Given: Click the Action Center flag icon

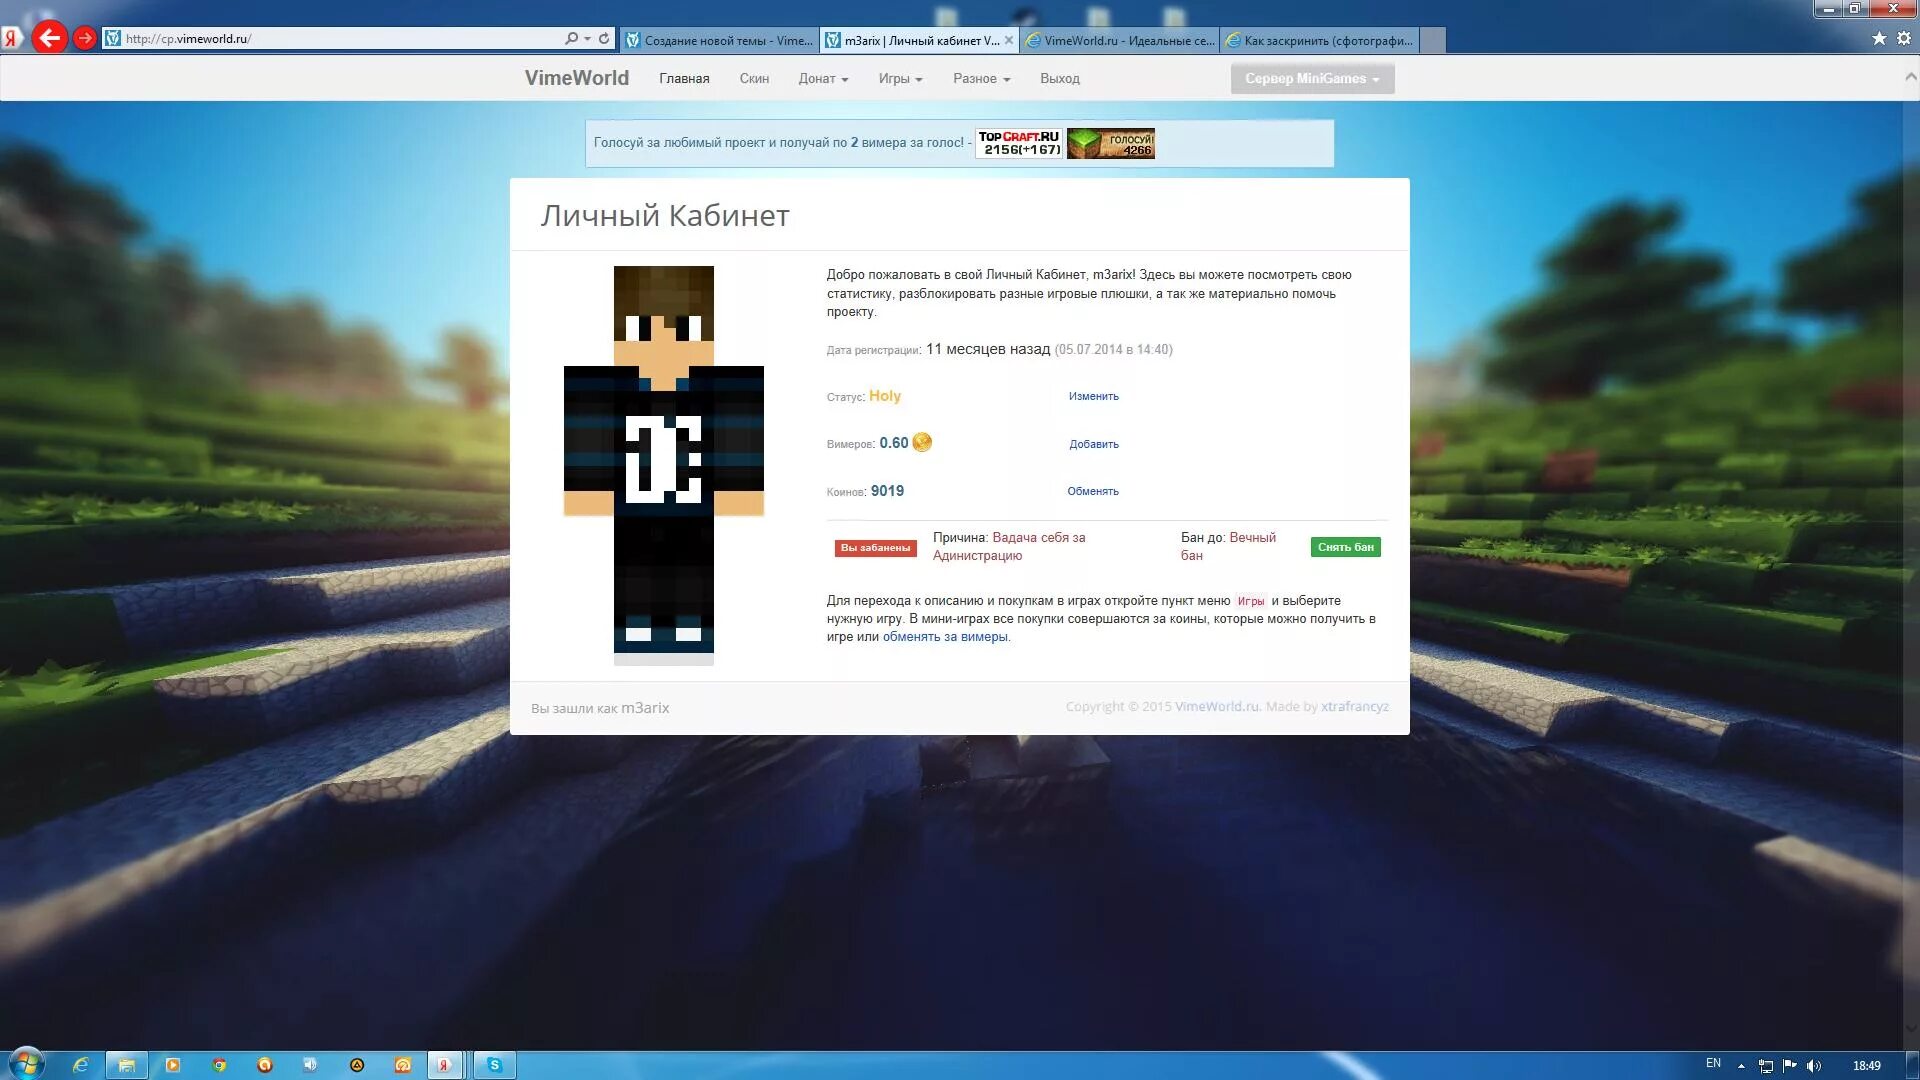Looking at the screenshot, I should [x=1790, y=1066].
